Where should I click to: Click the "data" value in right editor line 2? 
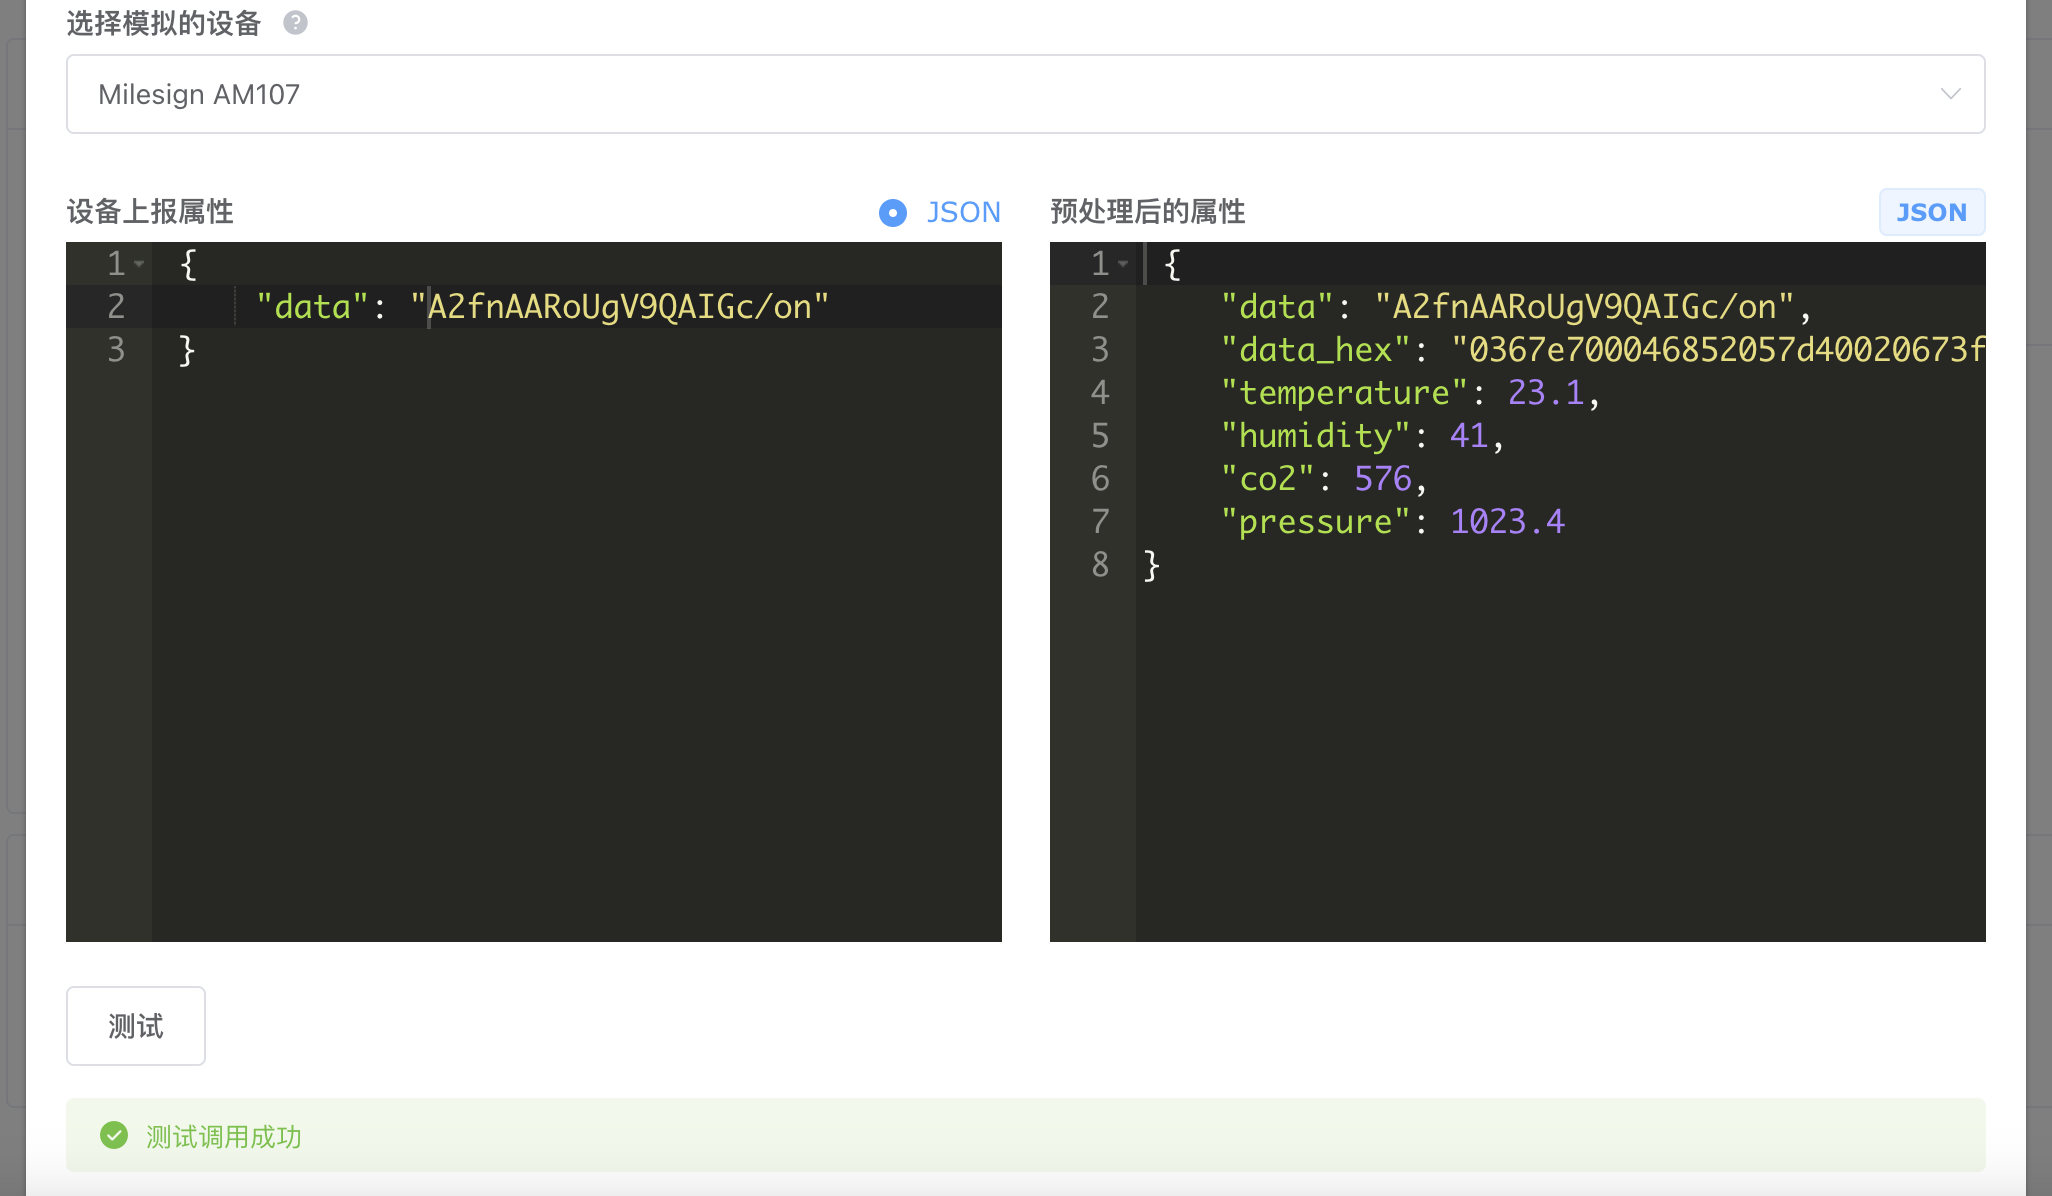(1584, 306)
